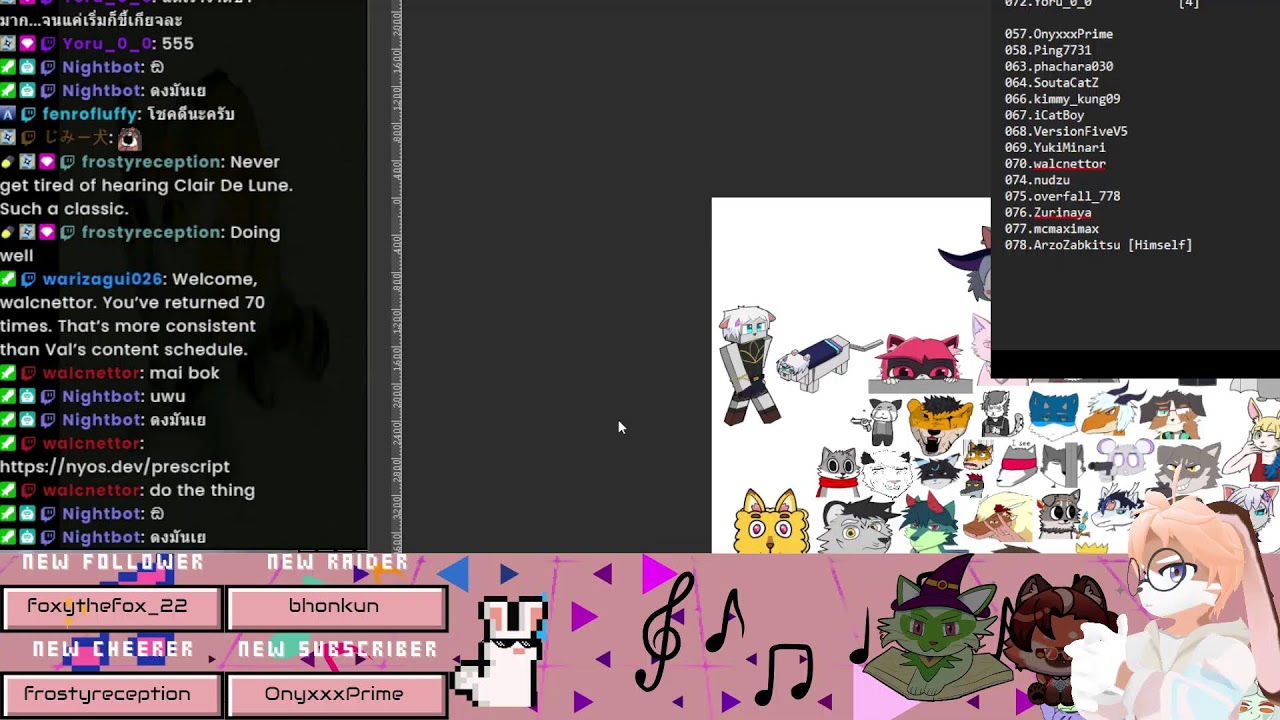Click the yellow cat face on canvas
1280x720 pixels.
771,521
